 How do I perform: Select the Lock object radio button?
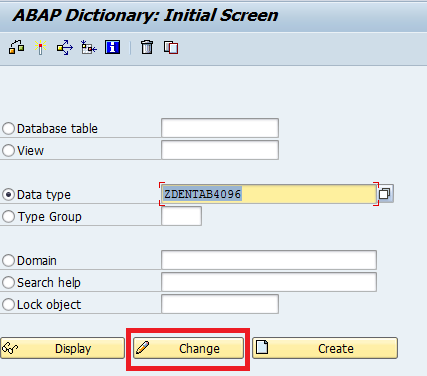coord(8,304)
